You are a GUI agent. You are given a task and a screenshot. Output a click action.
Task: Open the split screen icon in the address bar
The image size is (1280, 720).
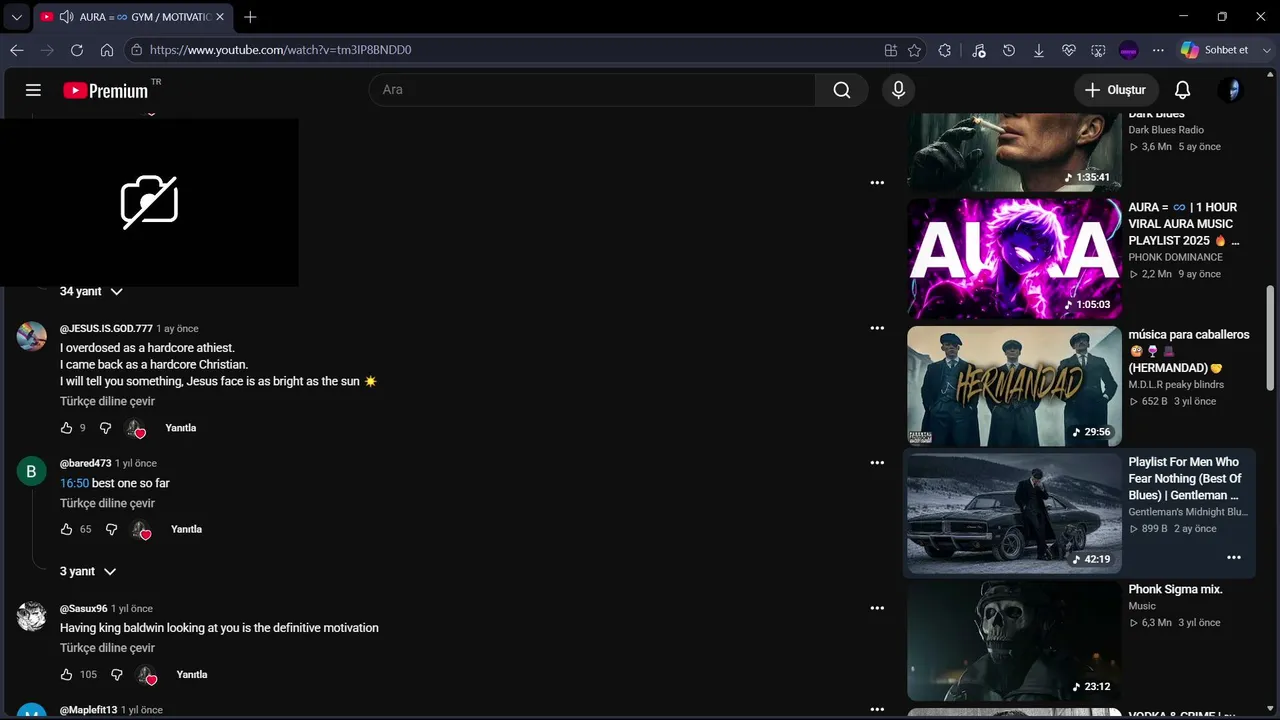point(891,50)
